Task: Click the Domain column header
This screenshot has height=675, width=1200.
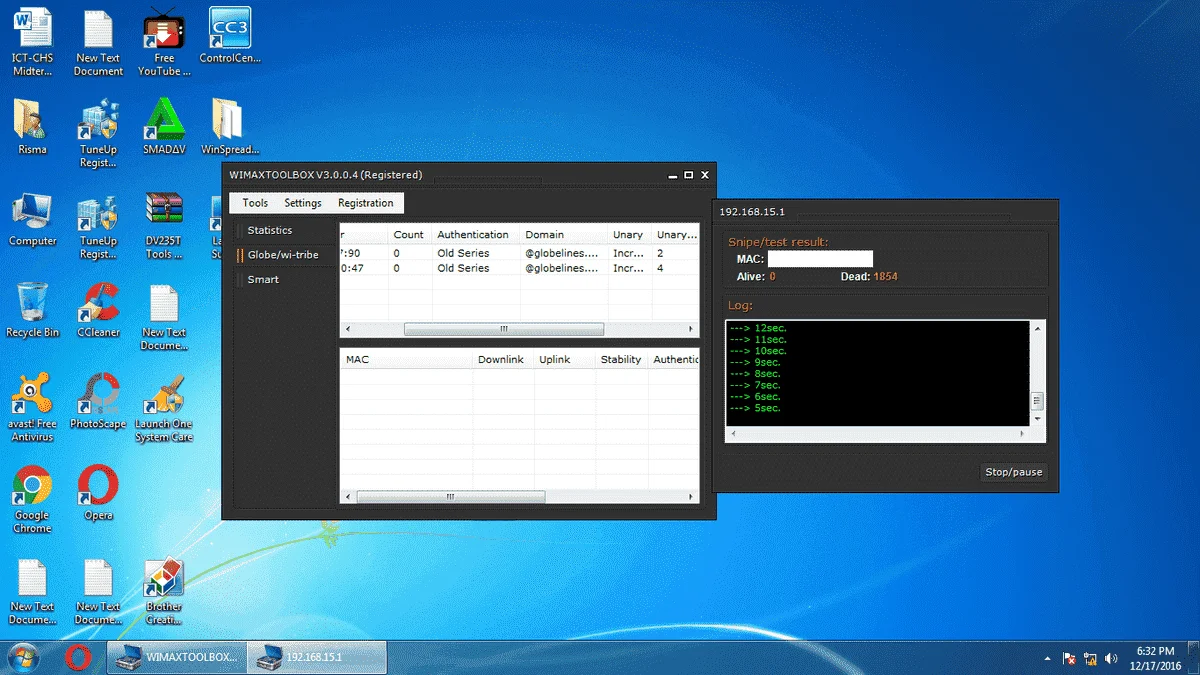Action: [x=564, y=235]
